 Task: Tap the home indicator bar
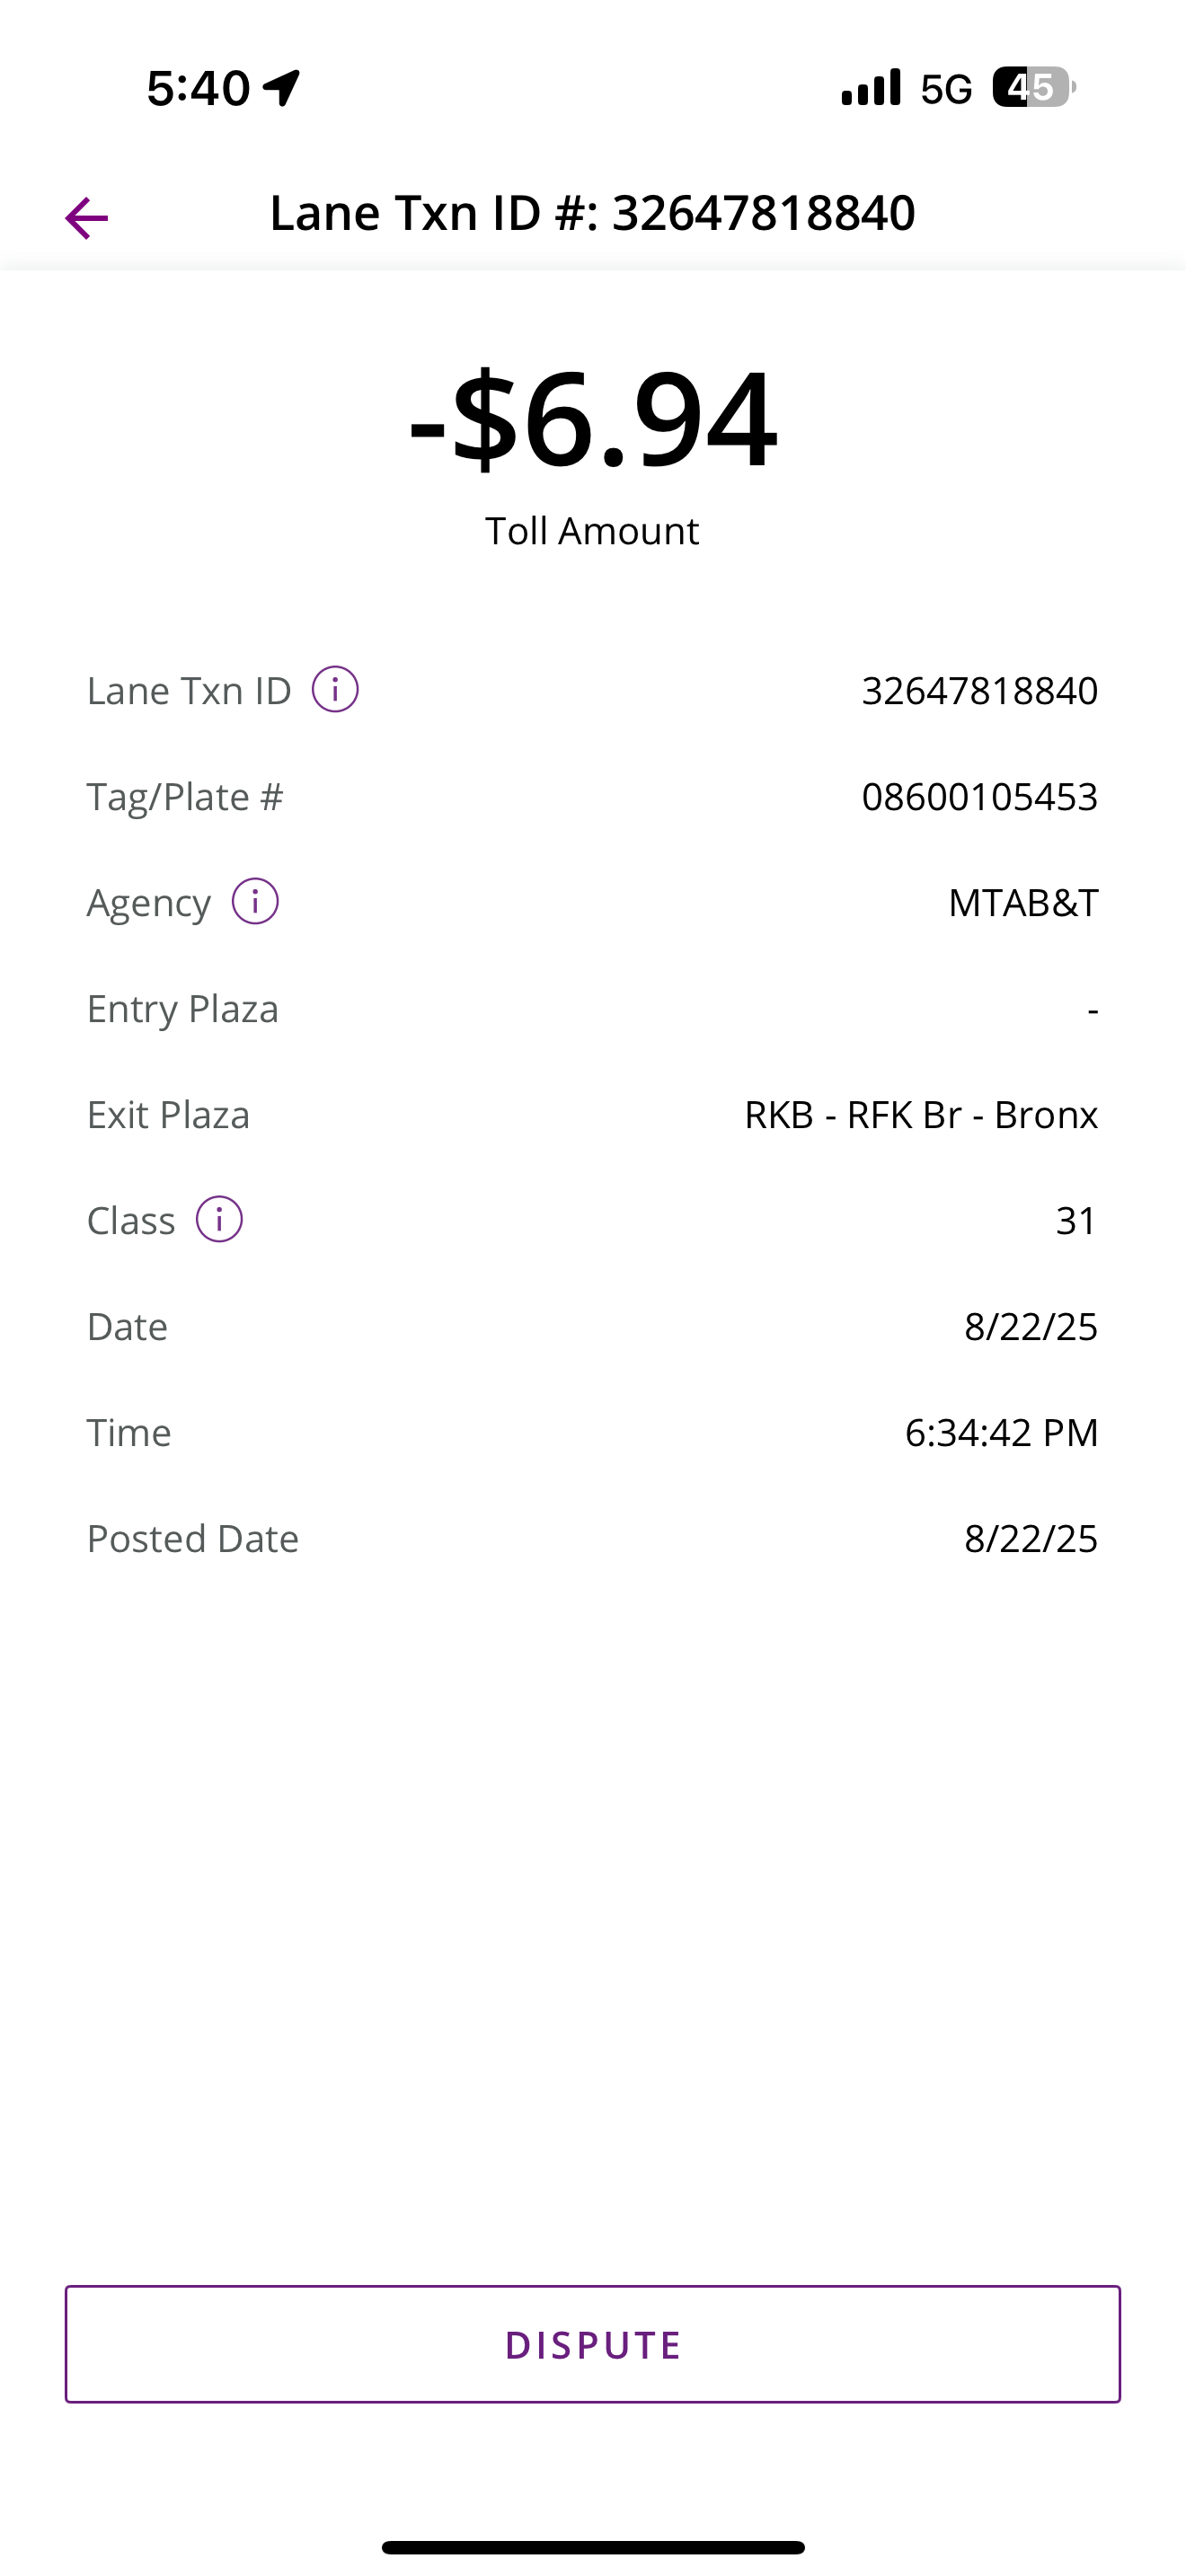[593, 2547]
